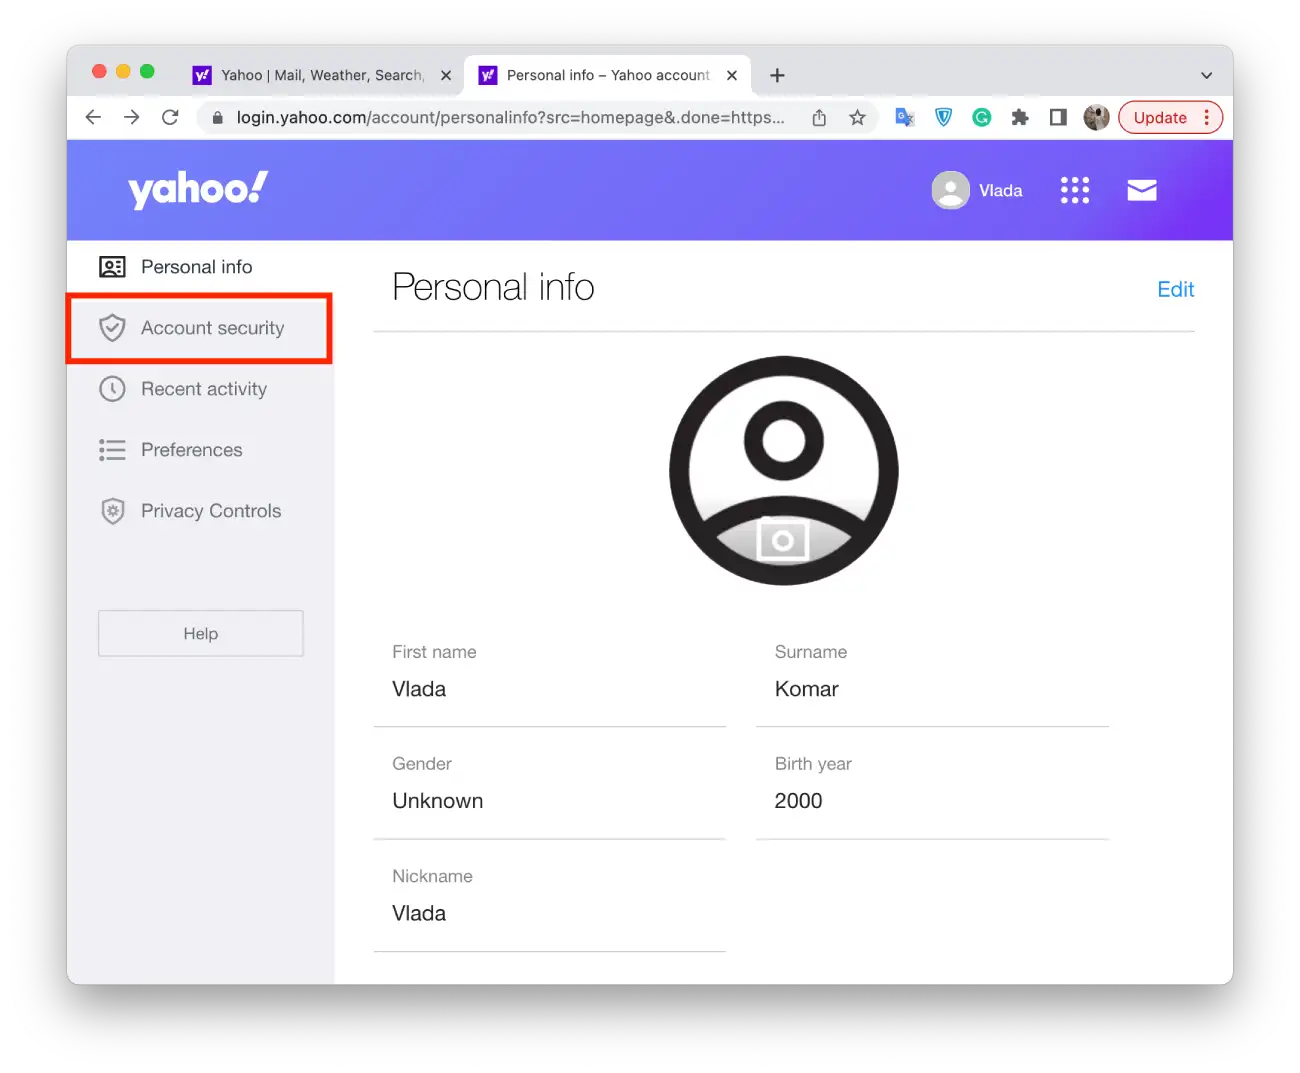The image size is (1300, 1073).
Task: Click the Account security shield icon
Action: click(112, 328)
